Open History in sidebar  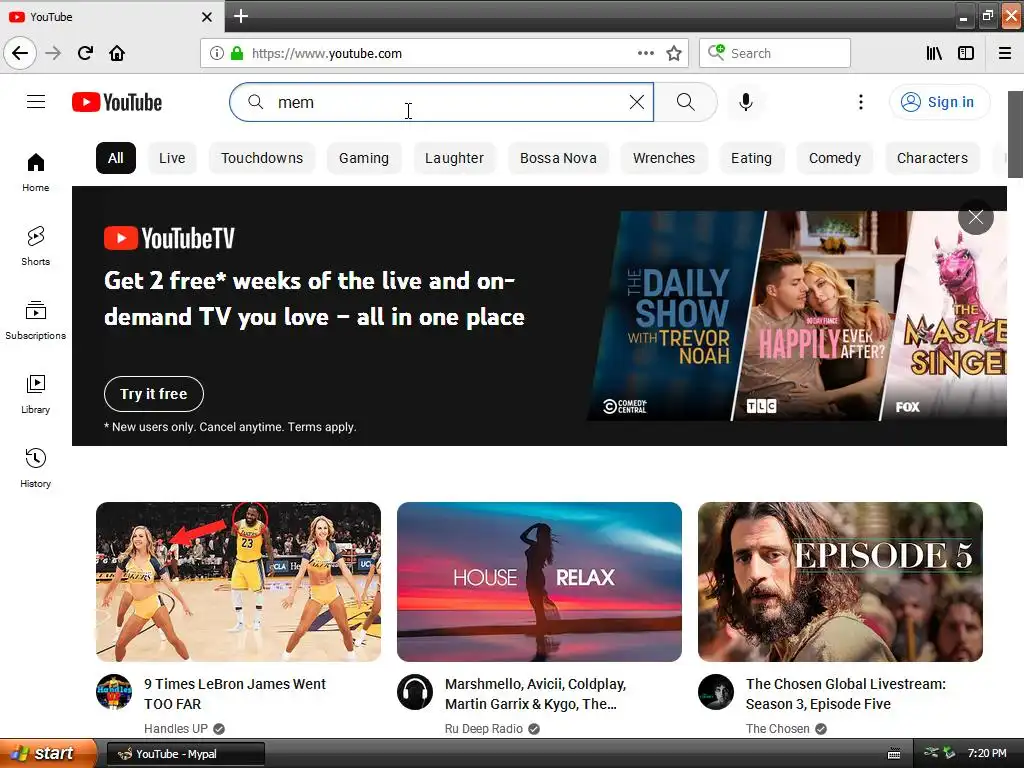pyautogui.click(x=36, y=468)
